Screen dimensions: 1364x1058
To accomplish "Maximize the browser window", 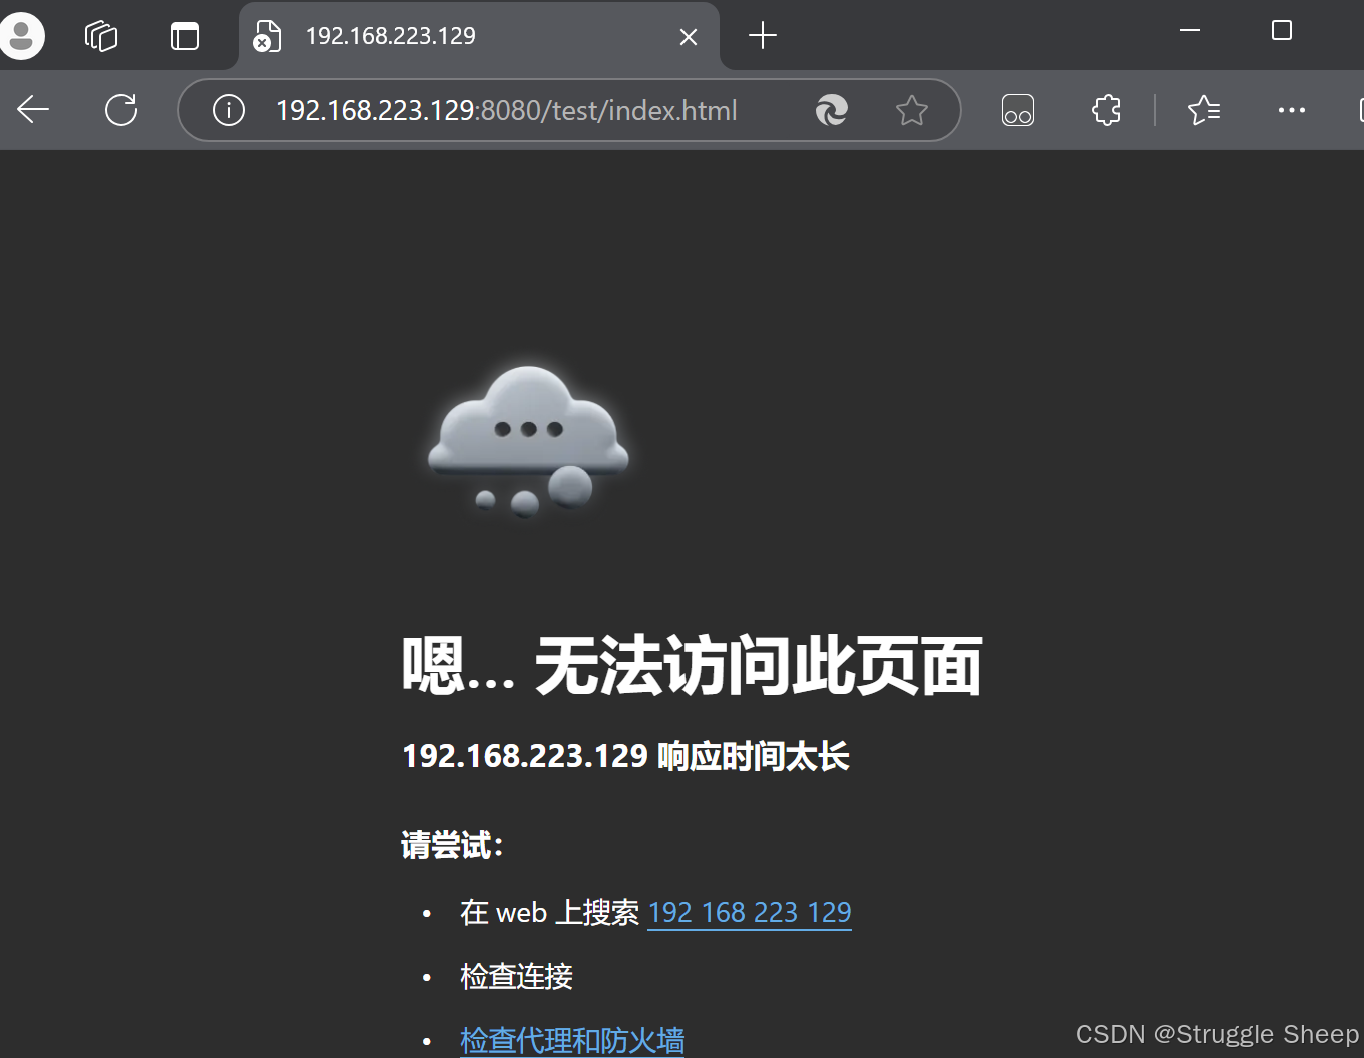I will (x=1282, y=31).
